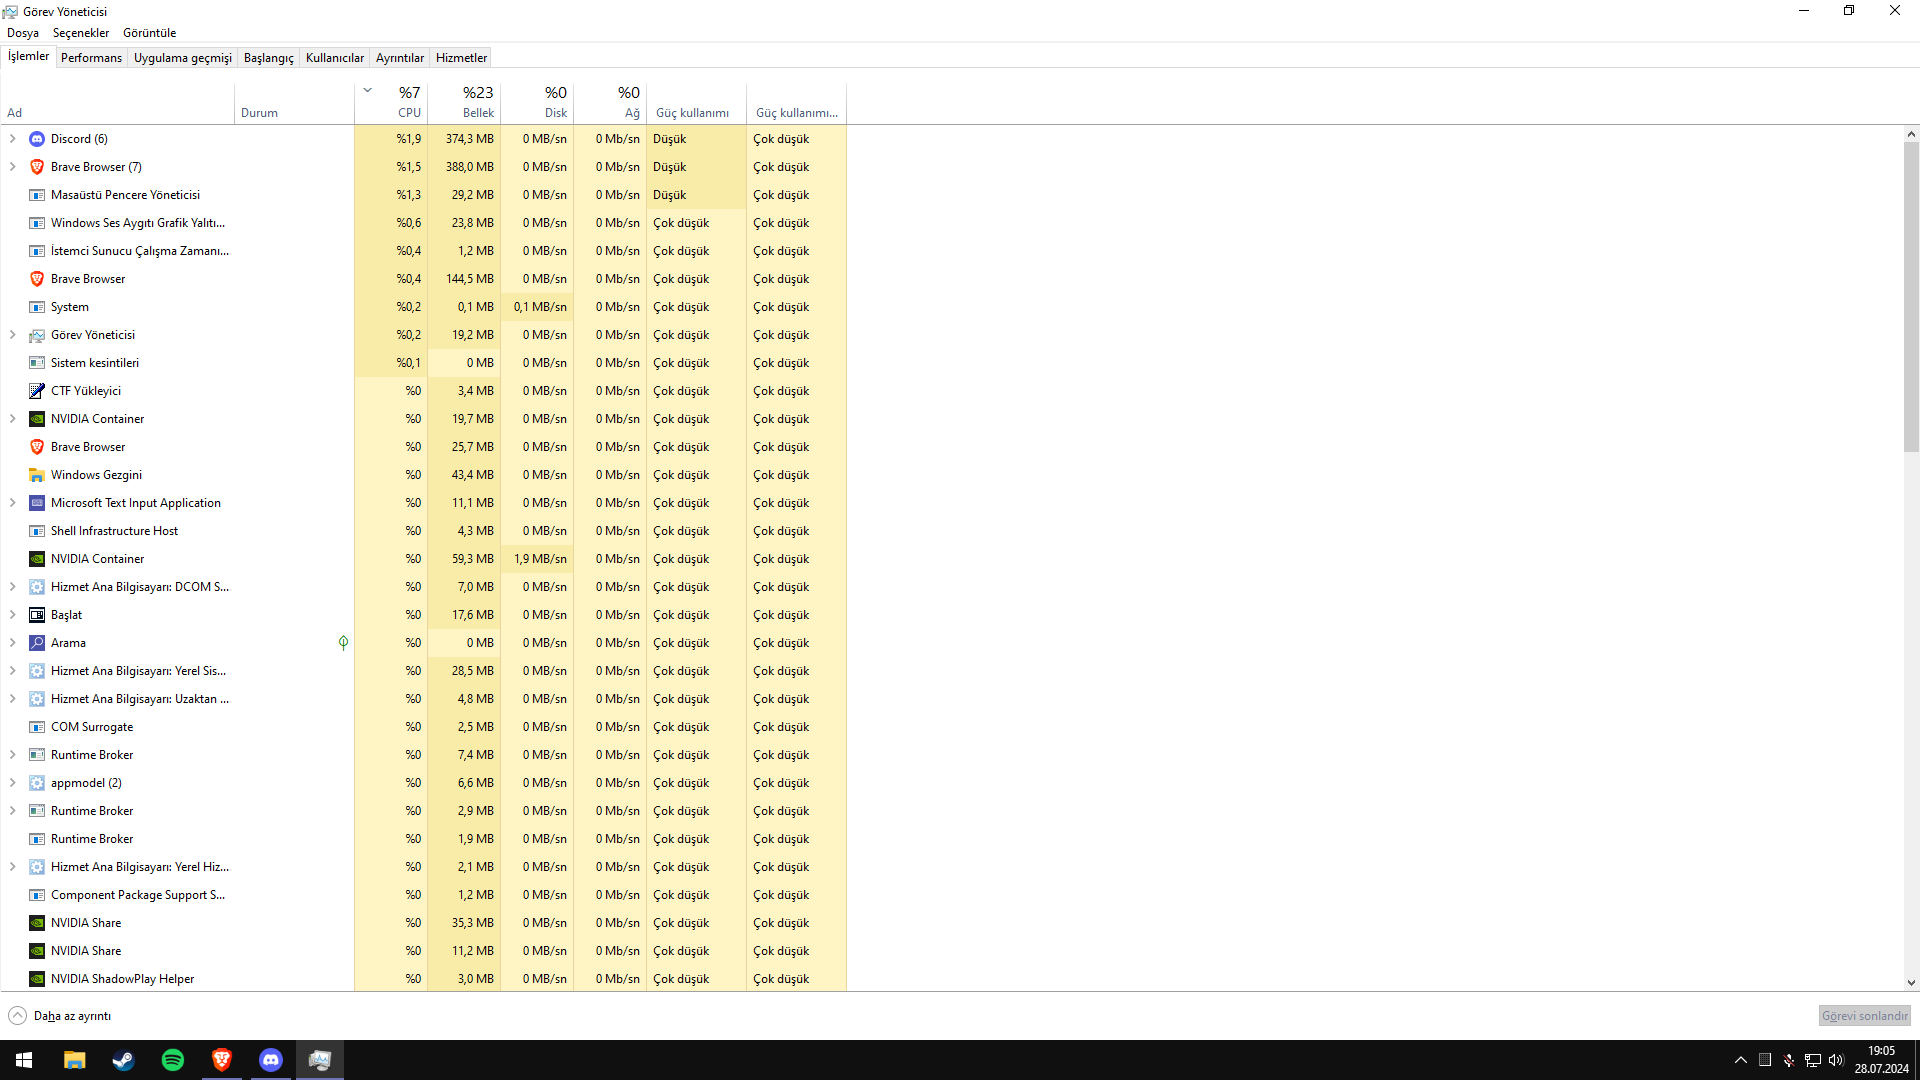Switch to the Performans tab
The height and width of the screenshot is (1080, 1920).
91,58
